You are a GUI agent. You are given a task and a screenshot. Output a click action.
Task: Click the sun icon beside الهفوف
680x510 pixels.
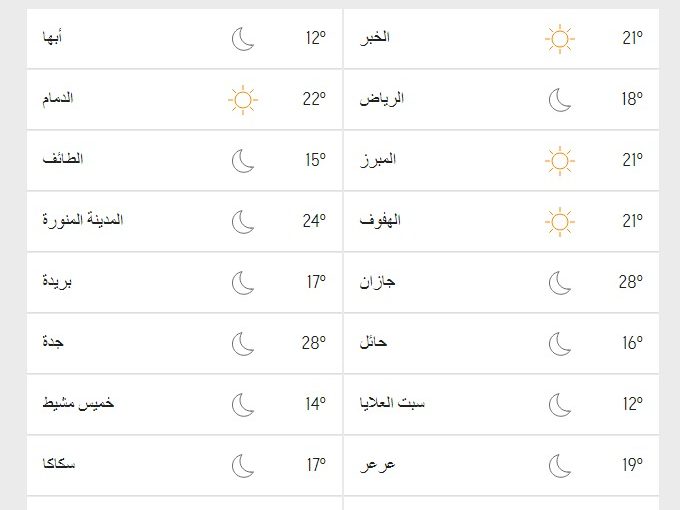point(559,221)
